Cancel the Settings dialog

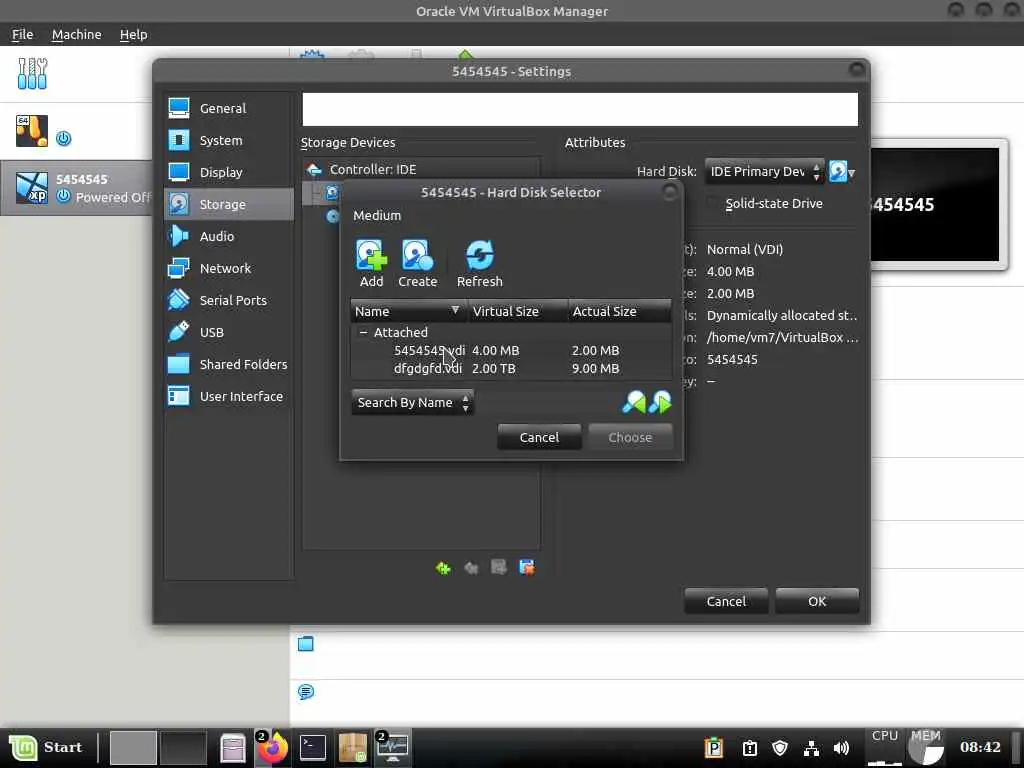[726, 601]
